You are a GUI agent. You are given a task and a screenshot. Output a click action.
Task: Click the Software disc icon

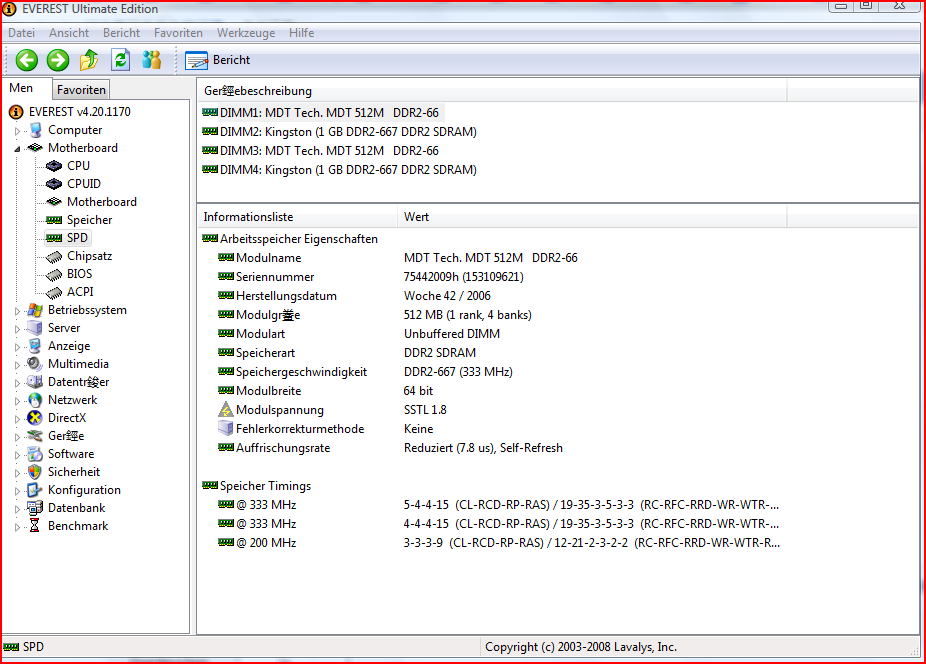click(35, 454)
